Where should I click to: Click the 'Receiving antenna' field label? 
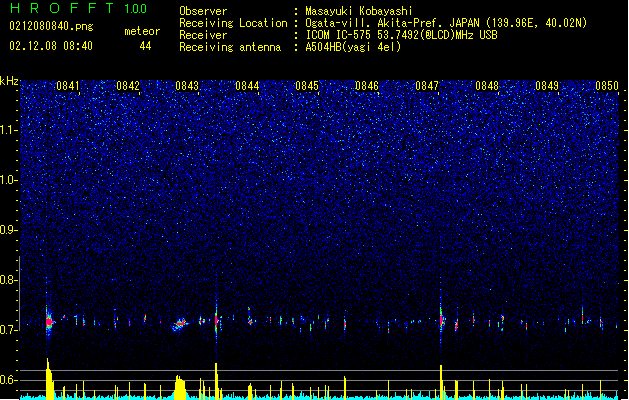tap(230, 47)
